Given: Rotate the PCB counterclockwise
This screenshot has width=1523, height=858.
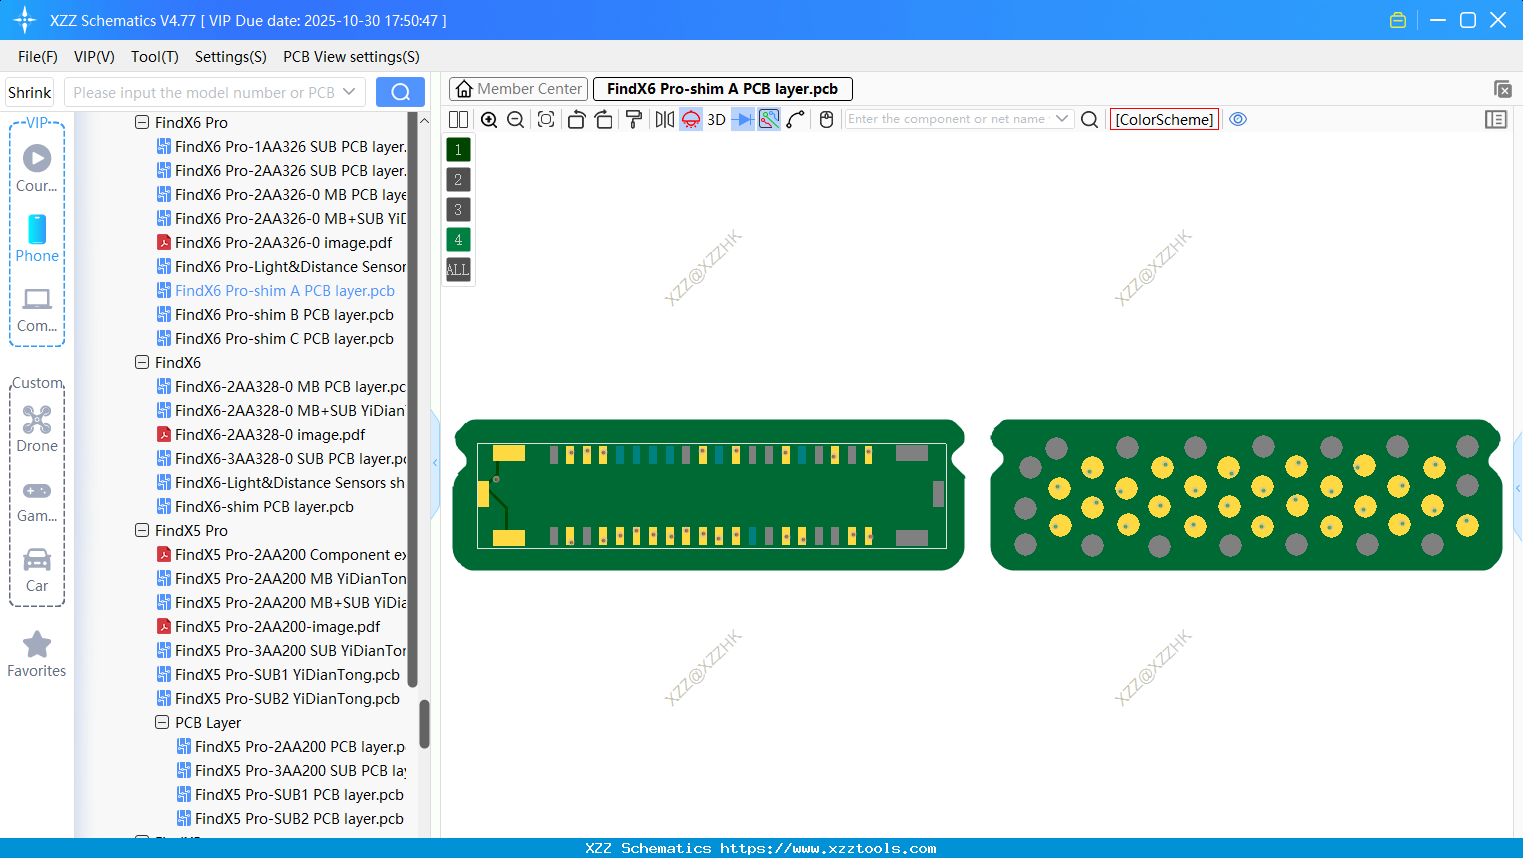Looking at the screenshot, I should 576,119.
